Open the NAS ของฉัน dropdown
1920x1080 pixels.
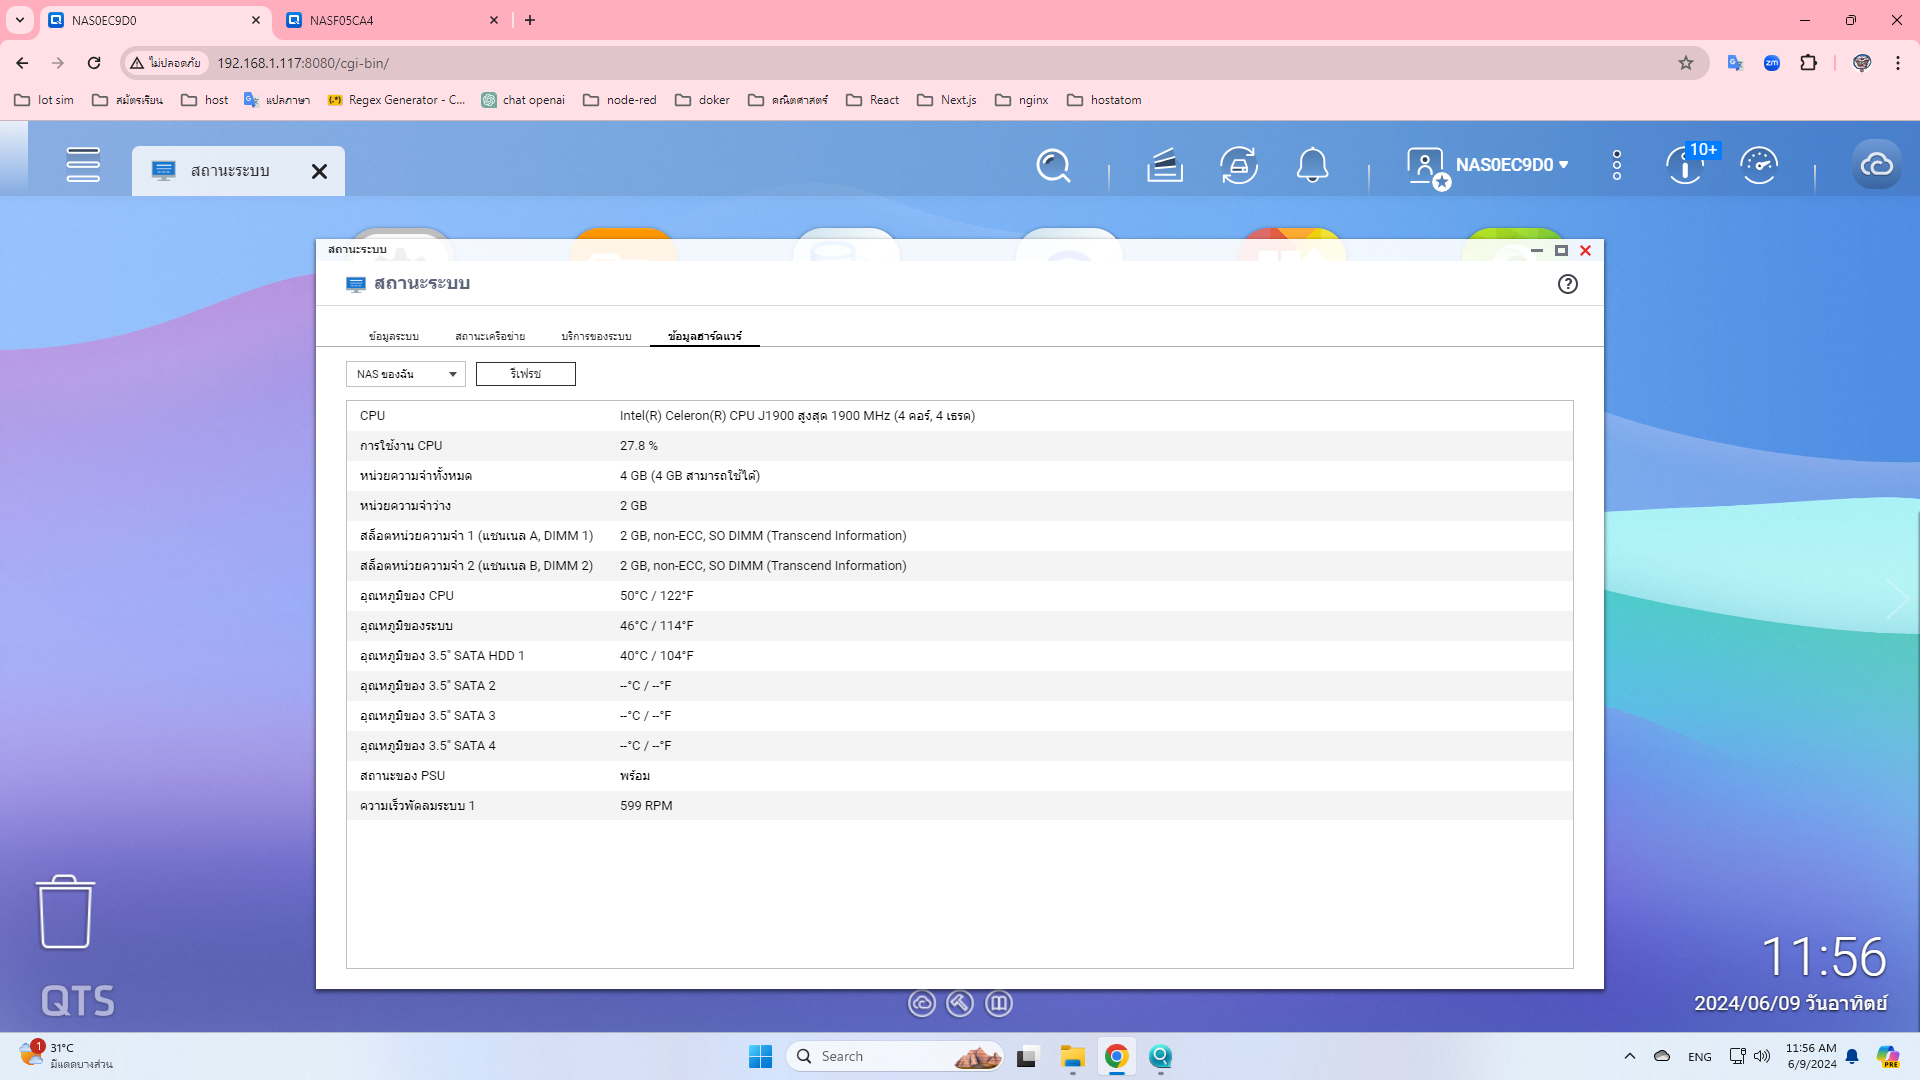tap(406, 374)
